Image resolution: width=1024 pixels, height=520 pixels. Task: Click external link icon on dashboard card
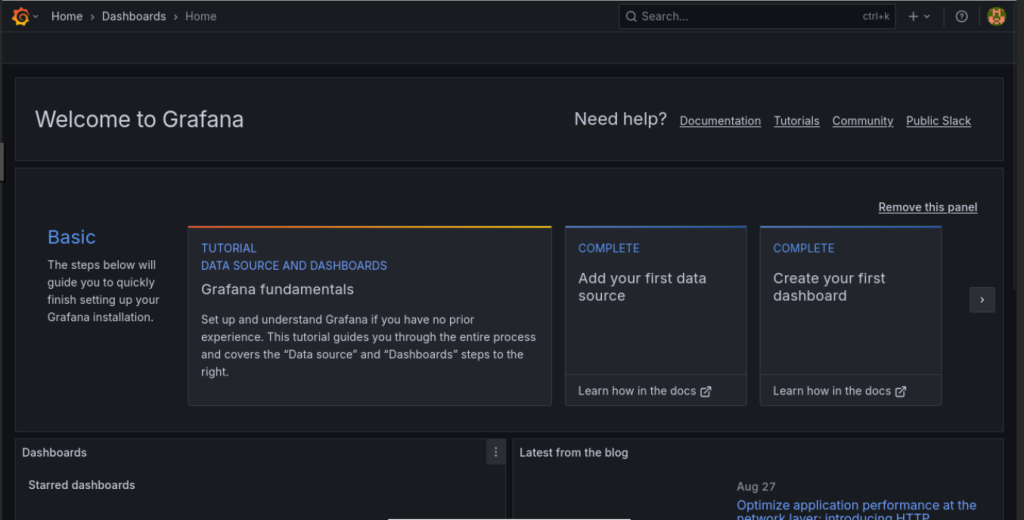click(901, 391)
